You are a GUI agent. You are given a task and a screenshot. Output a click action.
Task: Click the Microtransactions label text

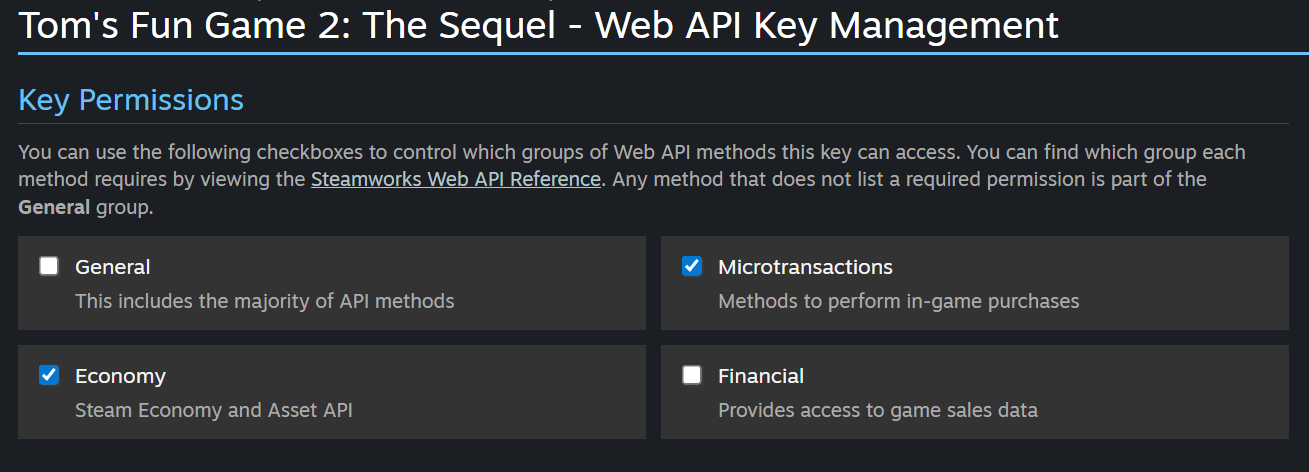[x=805, y=267]
